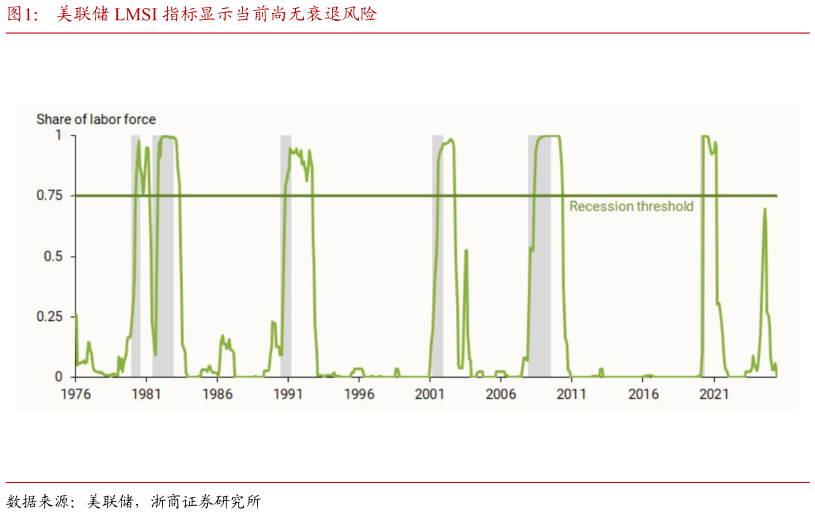Screen dimensions: 815x515
Task: Click the gray recession bar near 2001
Action: point(437,300)
